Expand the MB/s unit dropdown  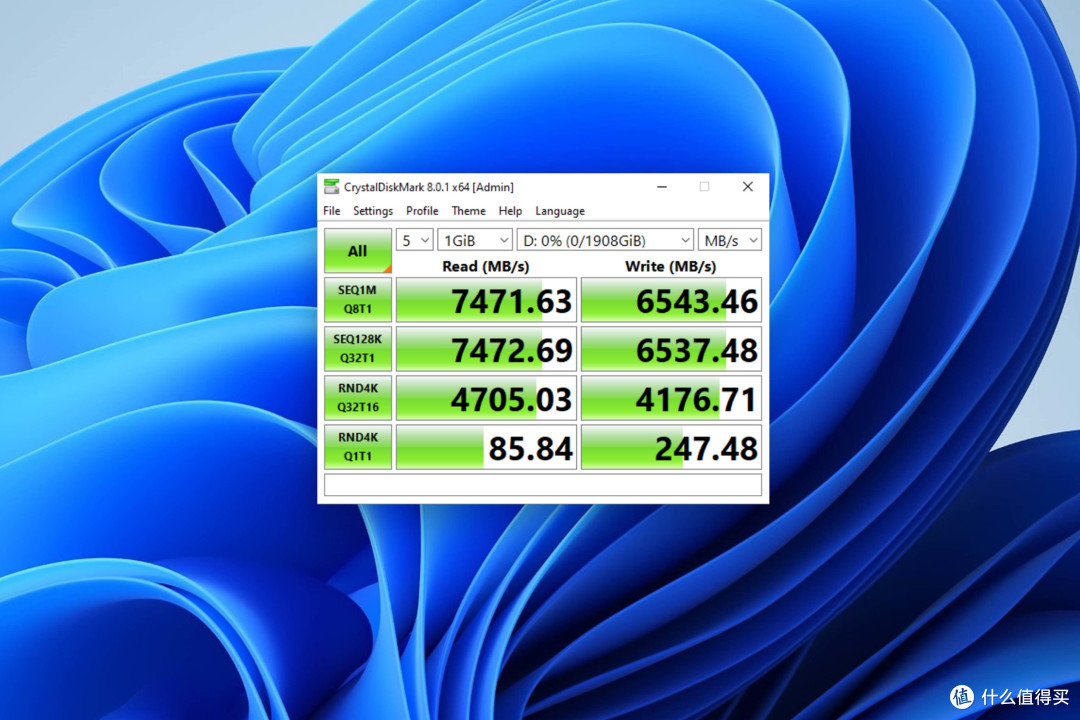729,240
